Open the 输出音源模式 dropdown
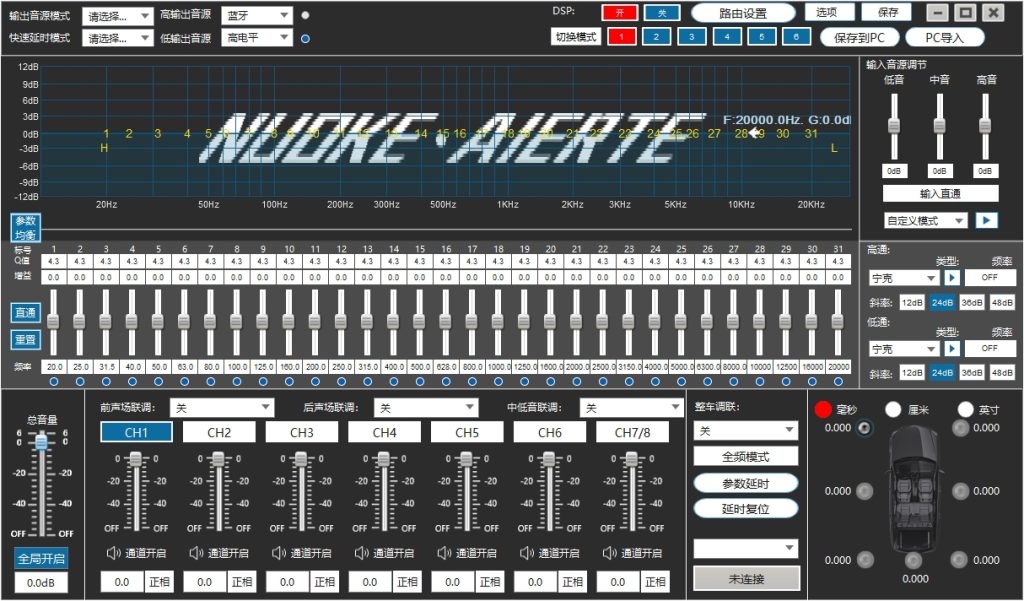The height and width of the screenshot is (601, 1024). coord(118,16)
